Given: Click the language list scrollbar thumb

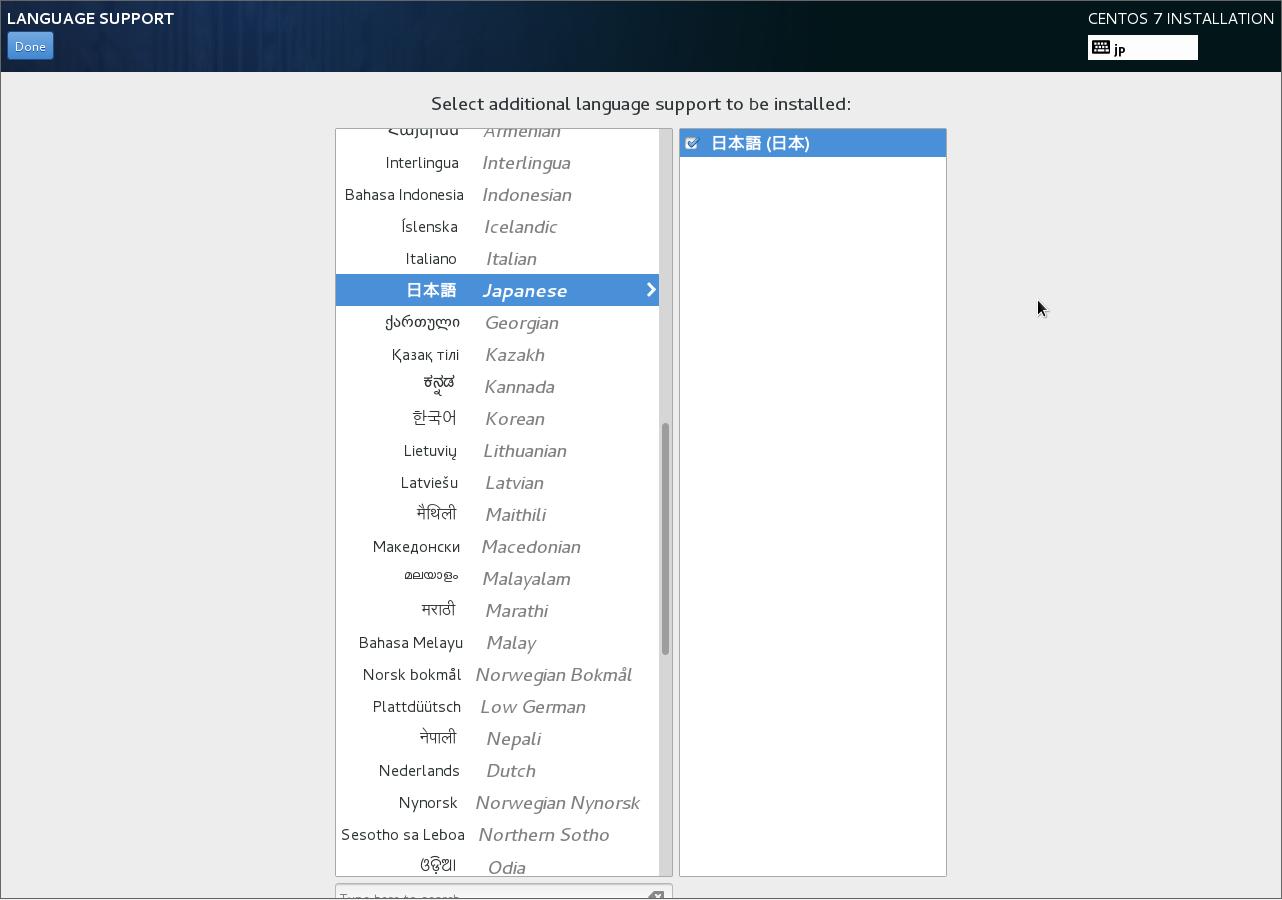Looking at the screenshot, I should pos(665,538).
